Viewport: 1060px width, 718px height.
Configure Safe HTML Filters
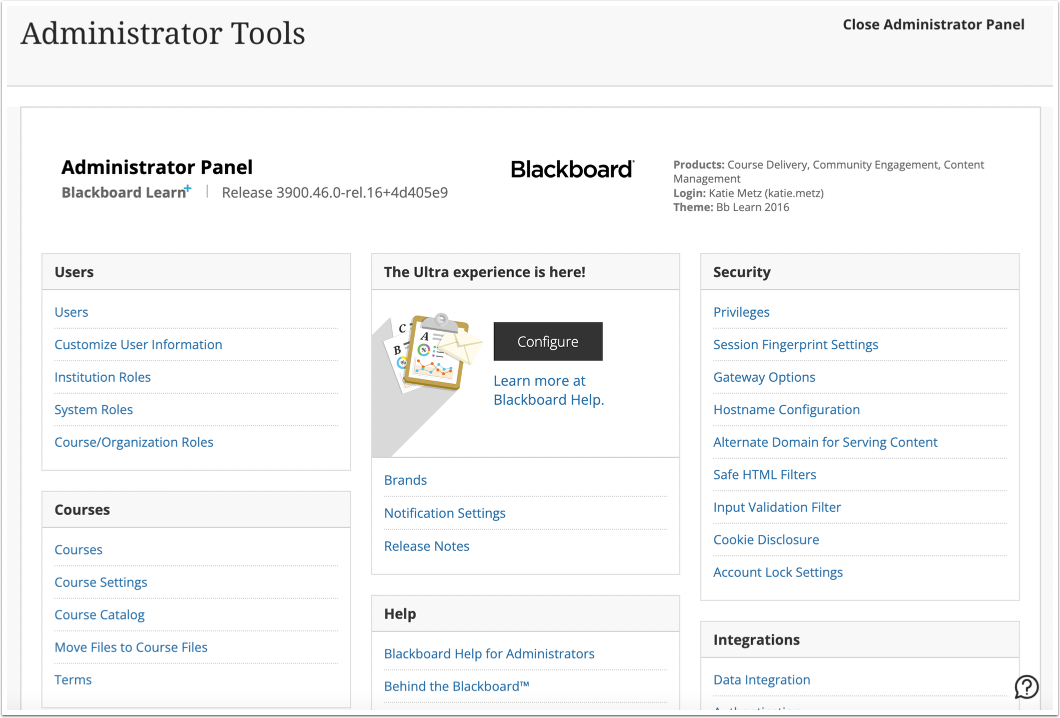(765, 474)
